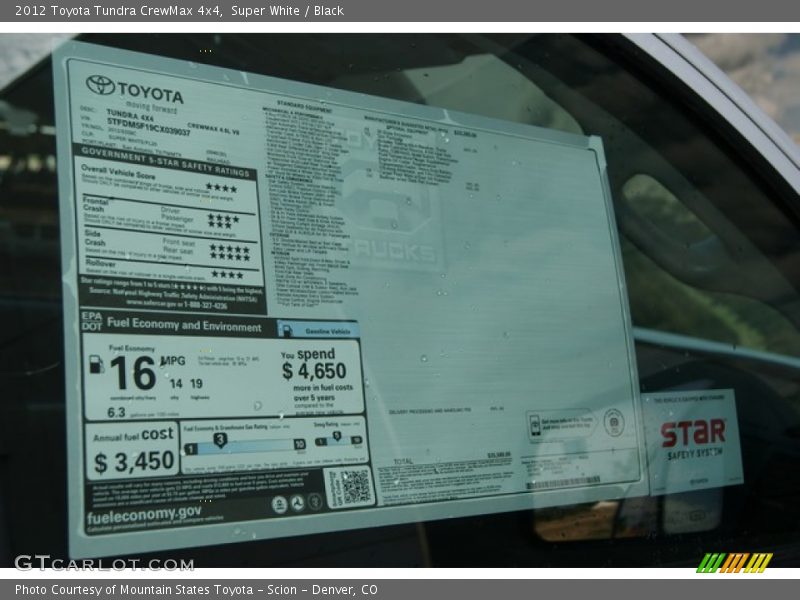Click the 'Government 5-Star Safety Ratings' header
The image size is (800, 600).
coord(167,162)
